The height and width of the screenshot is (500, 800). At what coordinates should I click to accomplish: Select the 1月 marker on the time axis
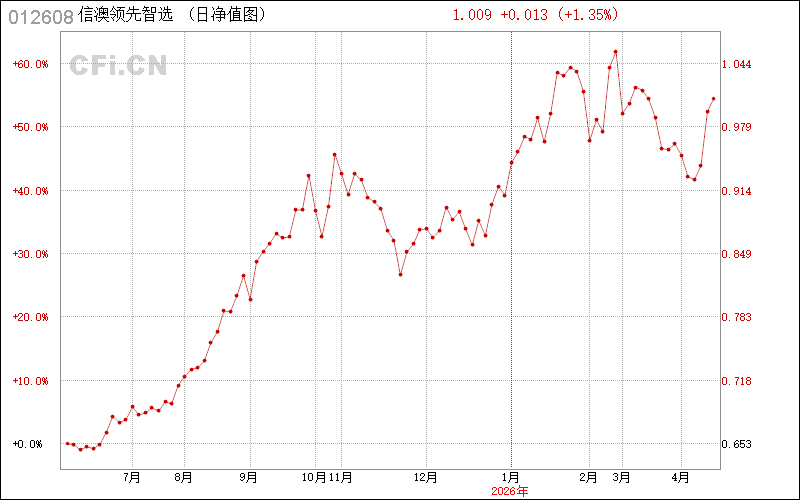[510, 477]
